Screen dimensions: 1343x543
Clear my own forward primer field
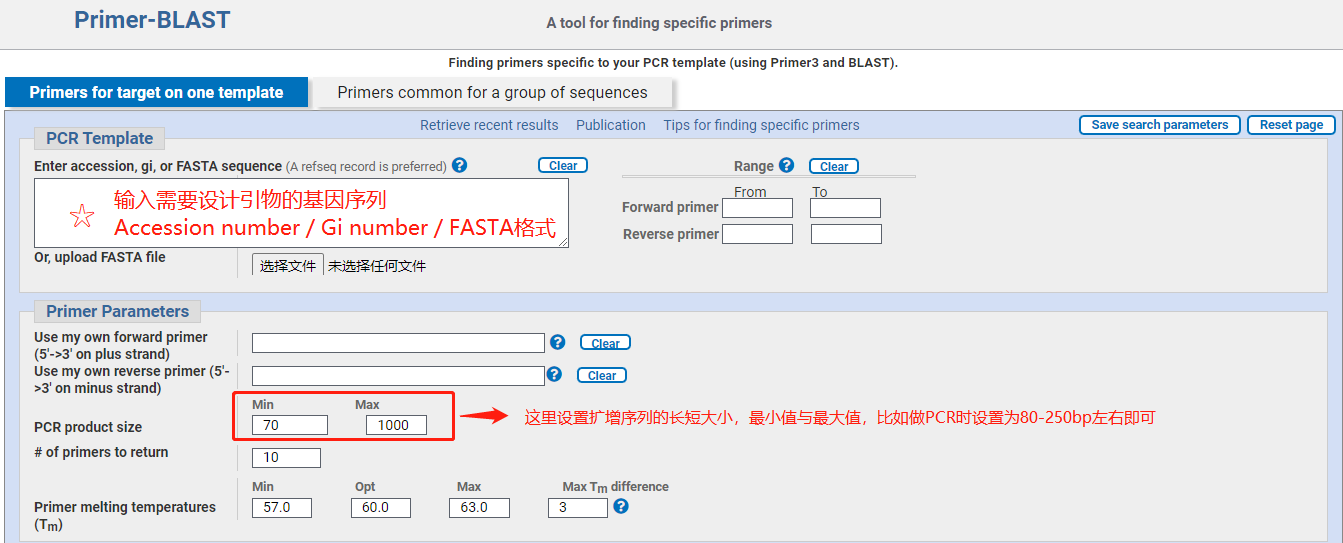click(605, 343)
